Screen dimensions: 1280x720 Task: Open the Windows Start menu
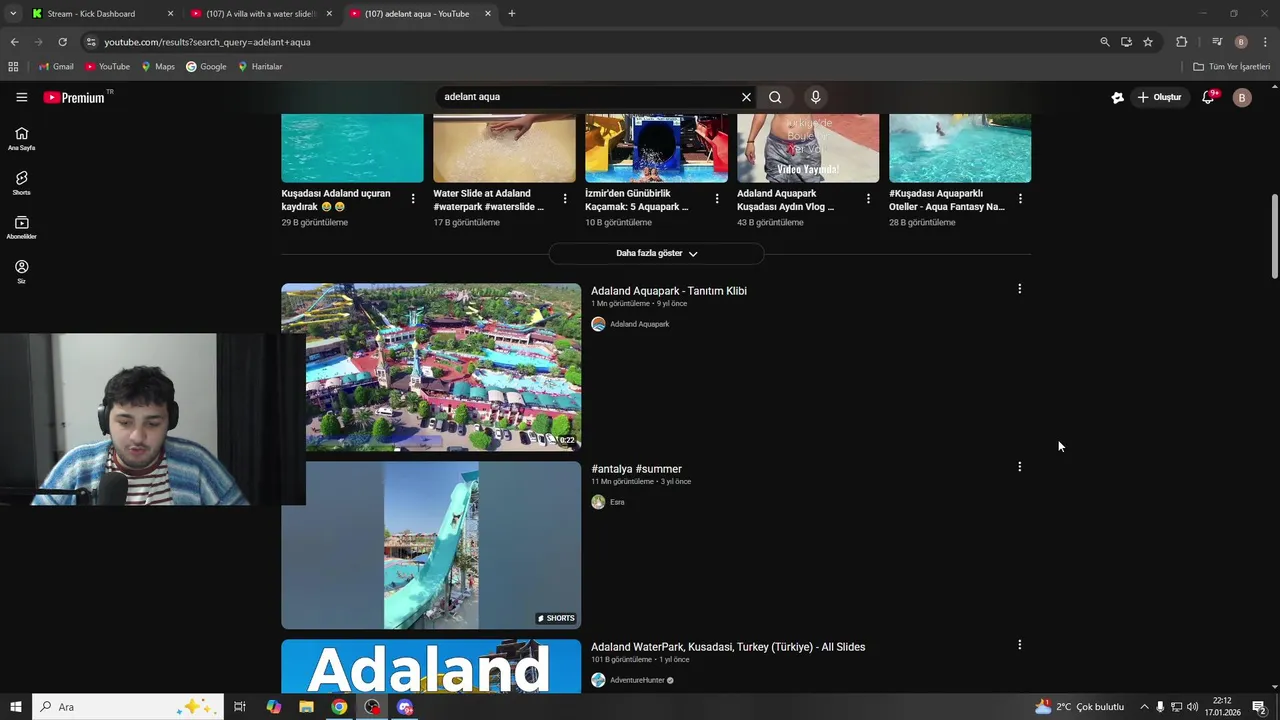15,707
